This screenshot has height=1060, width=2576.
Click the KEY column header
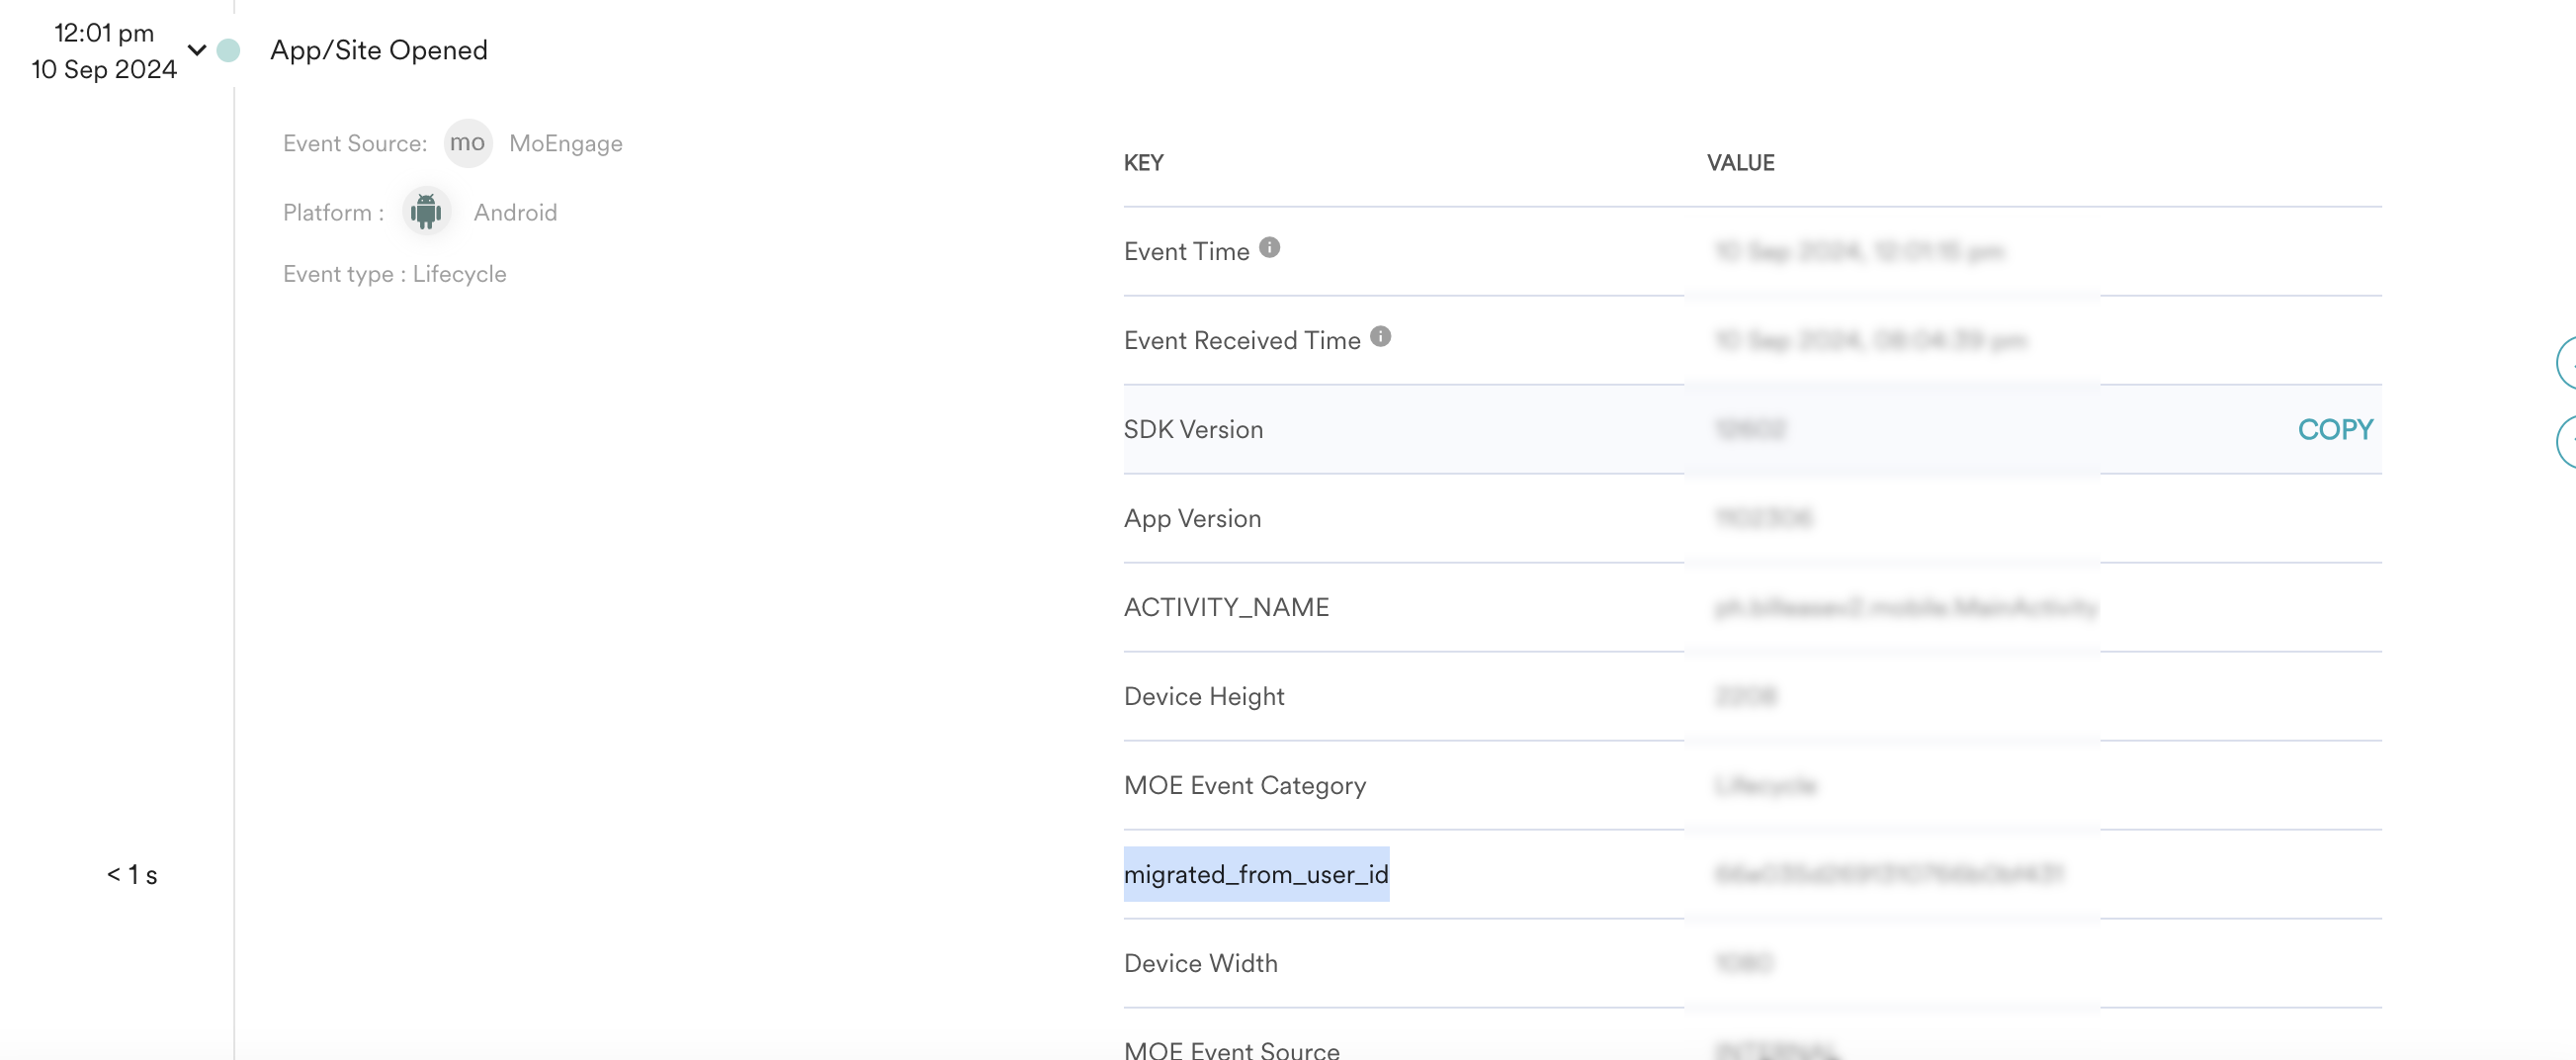click(1143, 163)
